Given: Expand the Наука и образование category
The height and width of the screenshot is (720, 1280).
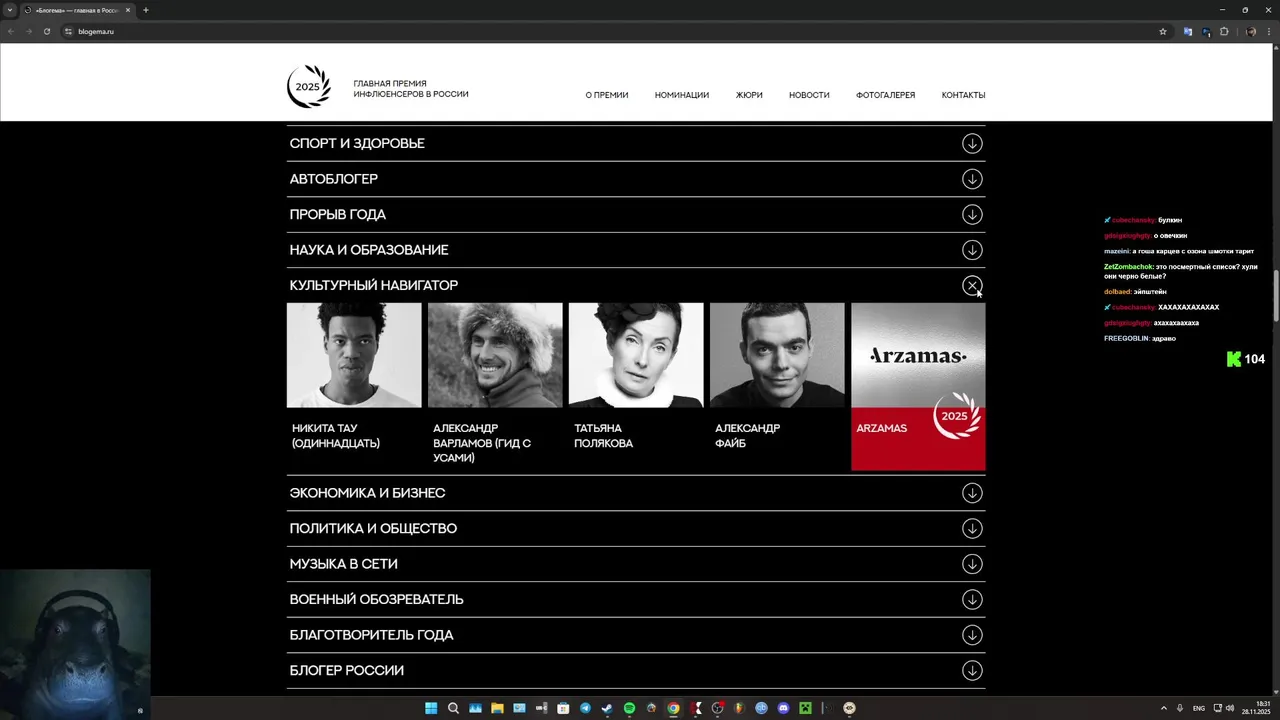Looking at the screenshot, I should tap(972, 250).
